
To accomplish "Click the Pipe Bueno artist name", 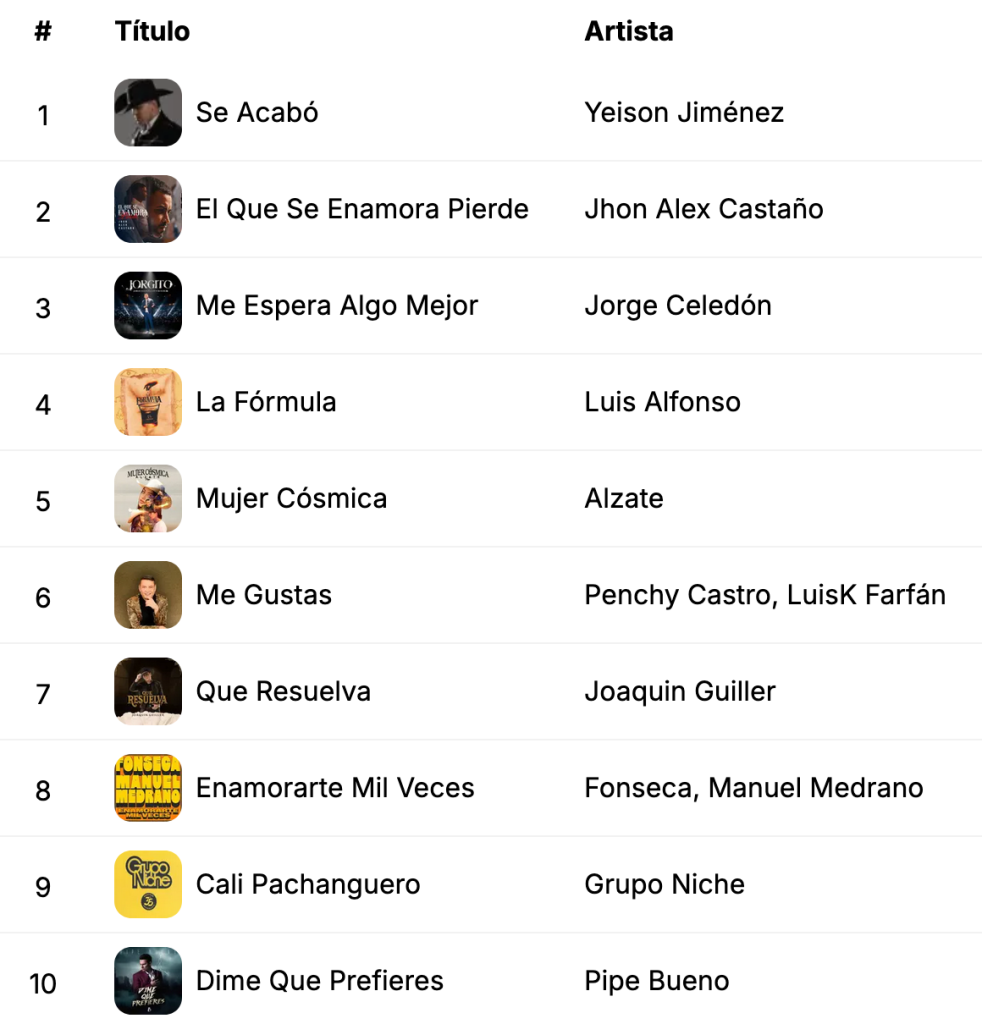I will click(657, 981).
